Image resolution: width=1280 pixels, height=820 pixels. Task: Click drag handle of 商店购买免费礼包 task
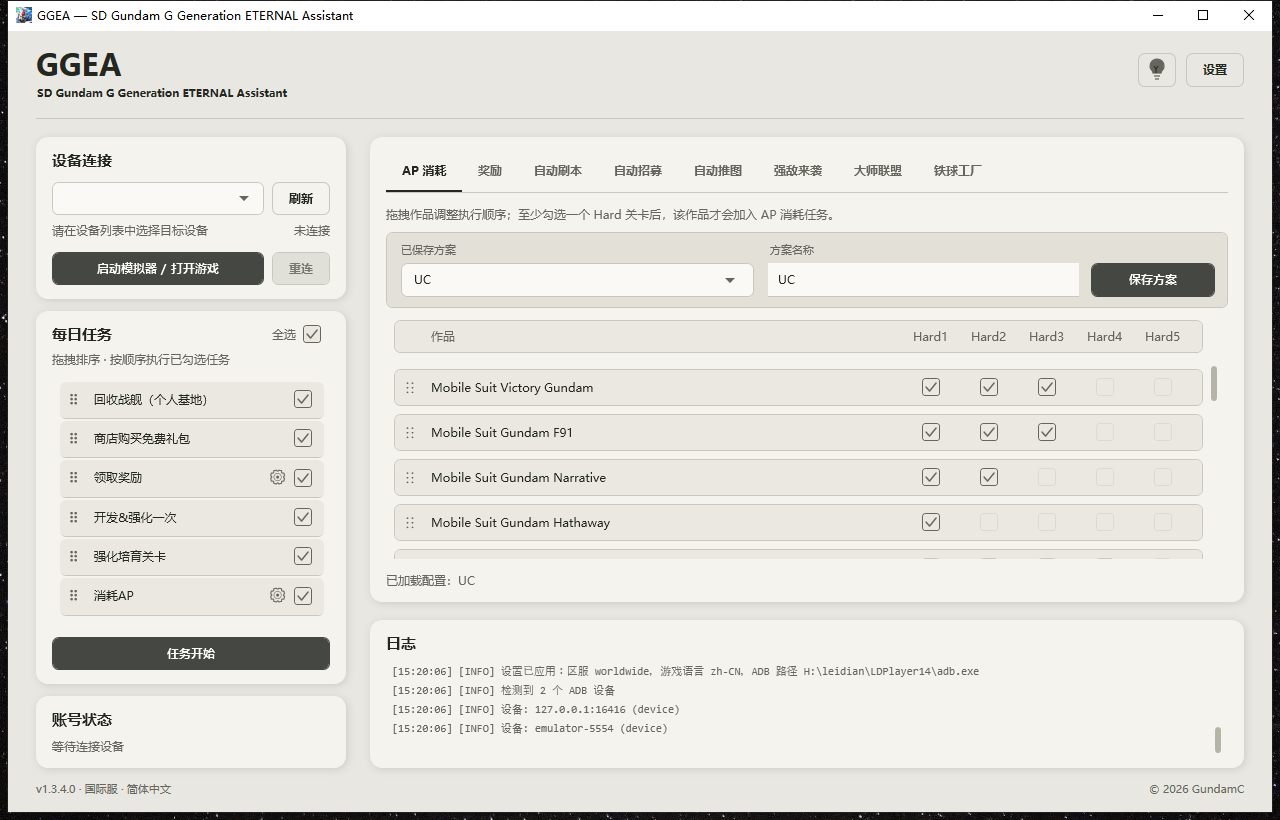(x=73, y=439)
